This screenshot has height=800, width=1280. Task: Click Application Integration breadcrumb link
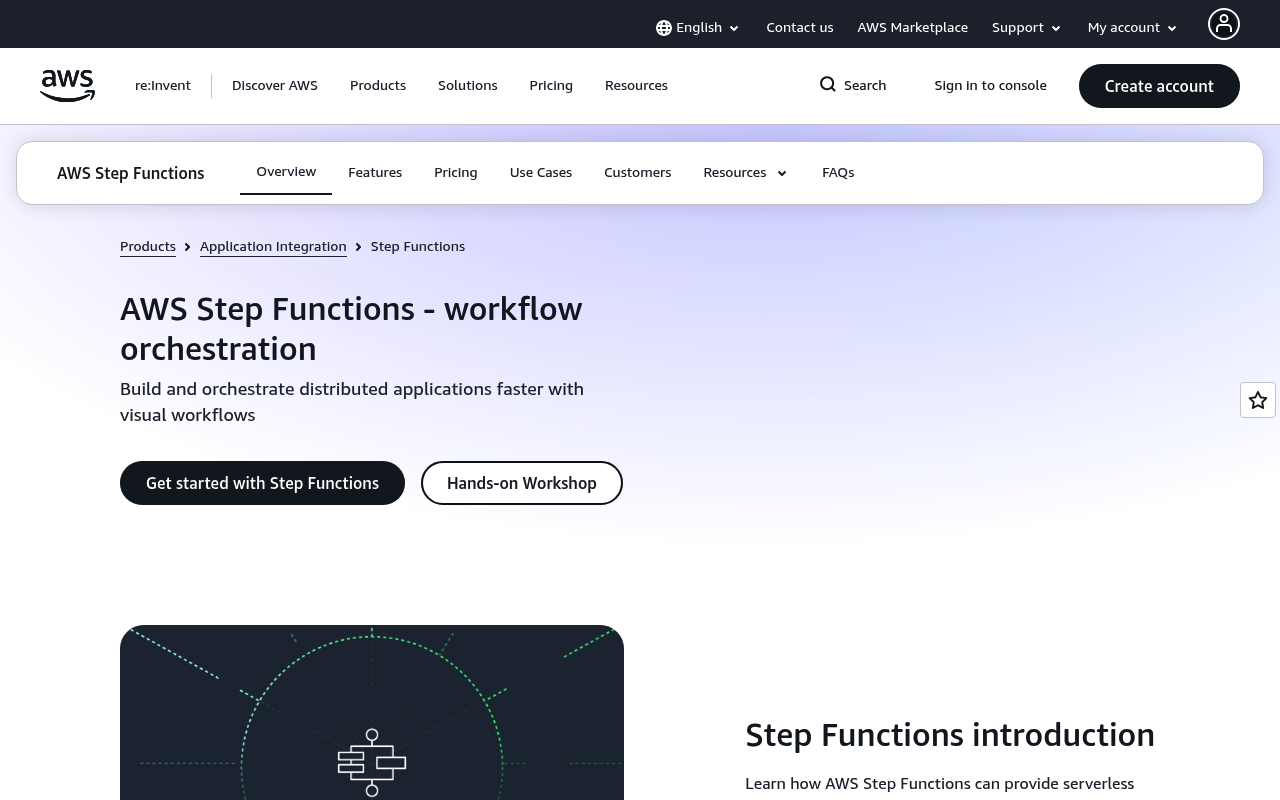273,247
